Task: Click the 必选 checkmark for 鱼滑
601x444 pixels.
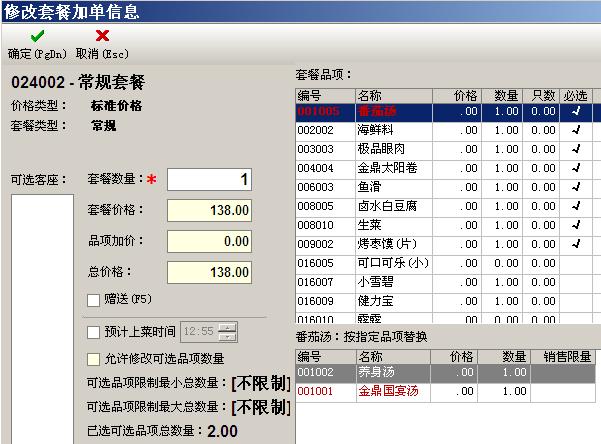Action: 575,187
